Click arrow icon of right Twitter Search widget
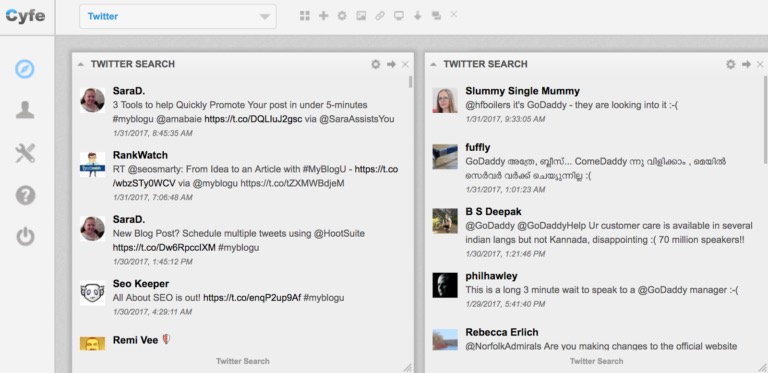This screenshot has width=768, height=373. point(746,64)
